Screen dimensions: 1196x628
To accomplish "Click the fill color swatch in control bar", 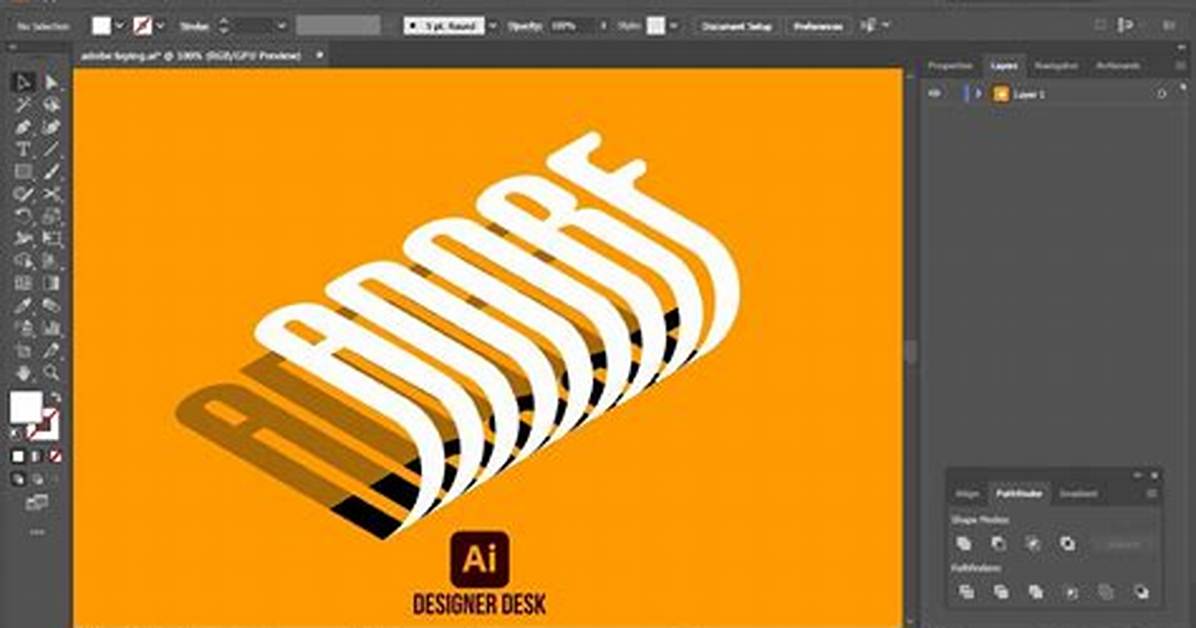I will [x=101, y=26].
